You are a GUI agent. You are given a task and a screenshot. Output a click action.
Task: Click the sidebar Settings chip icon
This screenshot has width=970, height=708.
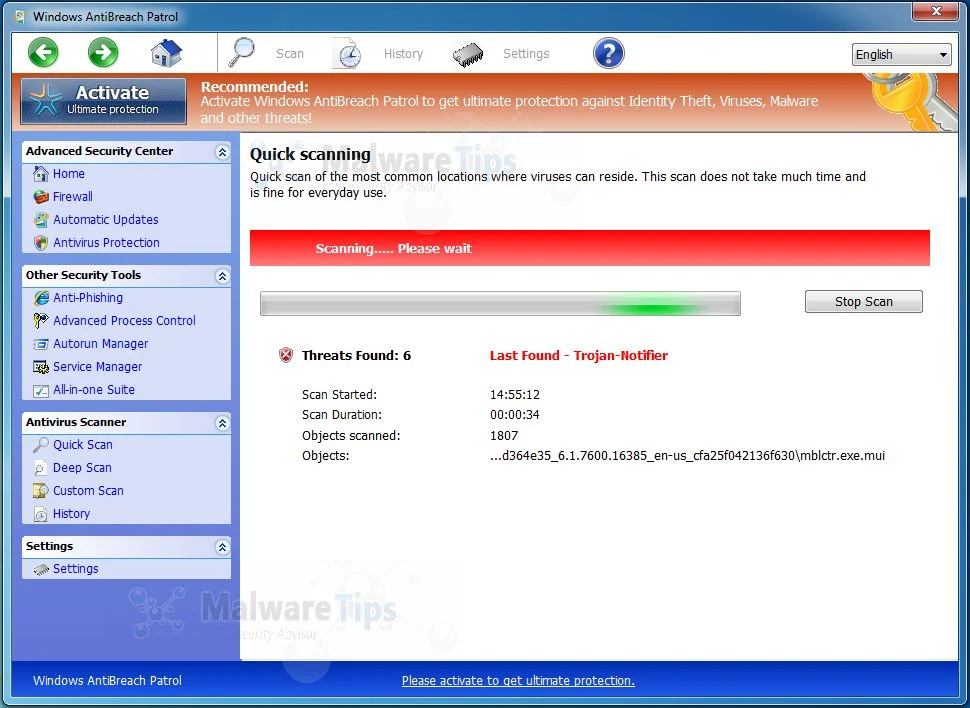(x=41, y=569)
